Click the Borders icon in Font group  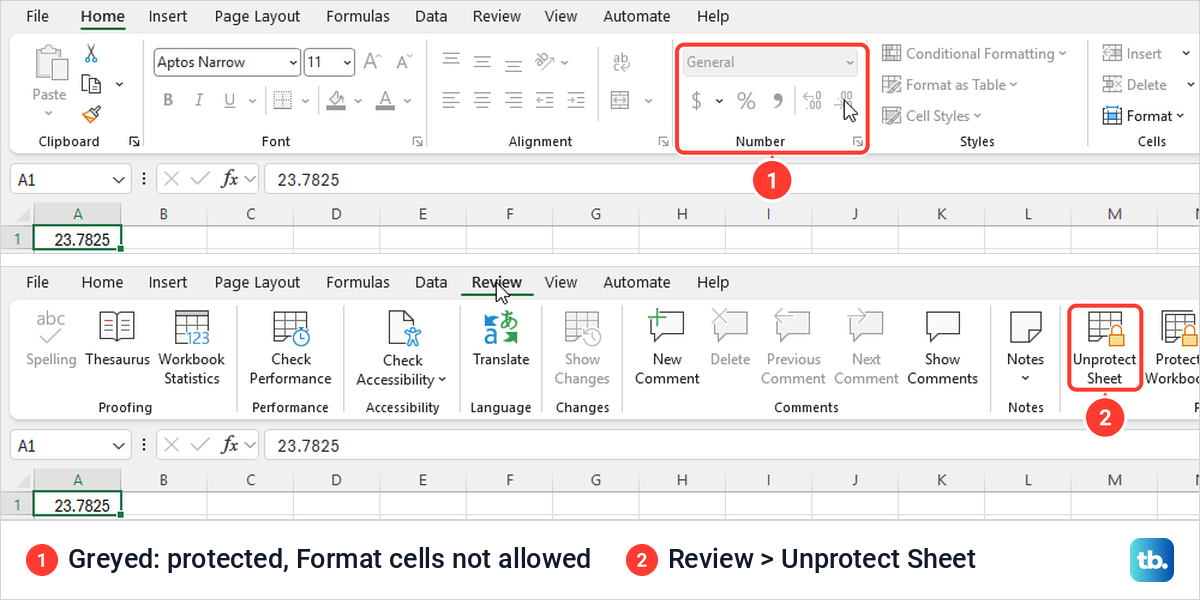[x=281, y=100]
